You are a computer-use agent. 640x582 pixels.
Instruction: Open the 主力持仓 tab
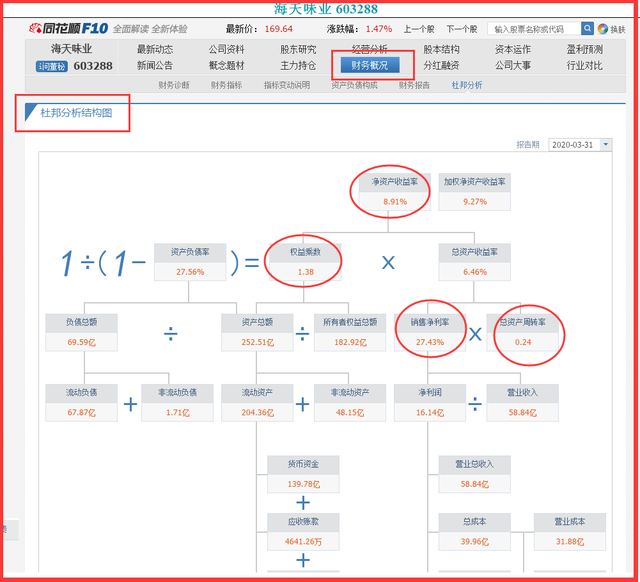pos(298,65)
